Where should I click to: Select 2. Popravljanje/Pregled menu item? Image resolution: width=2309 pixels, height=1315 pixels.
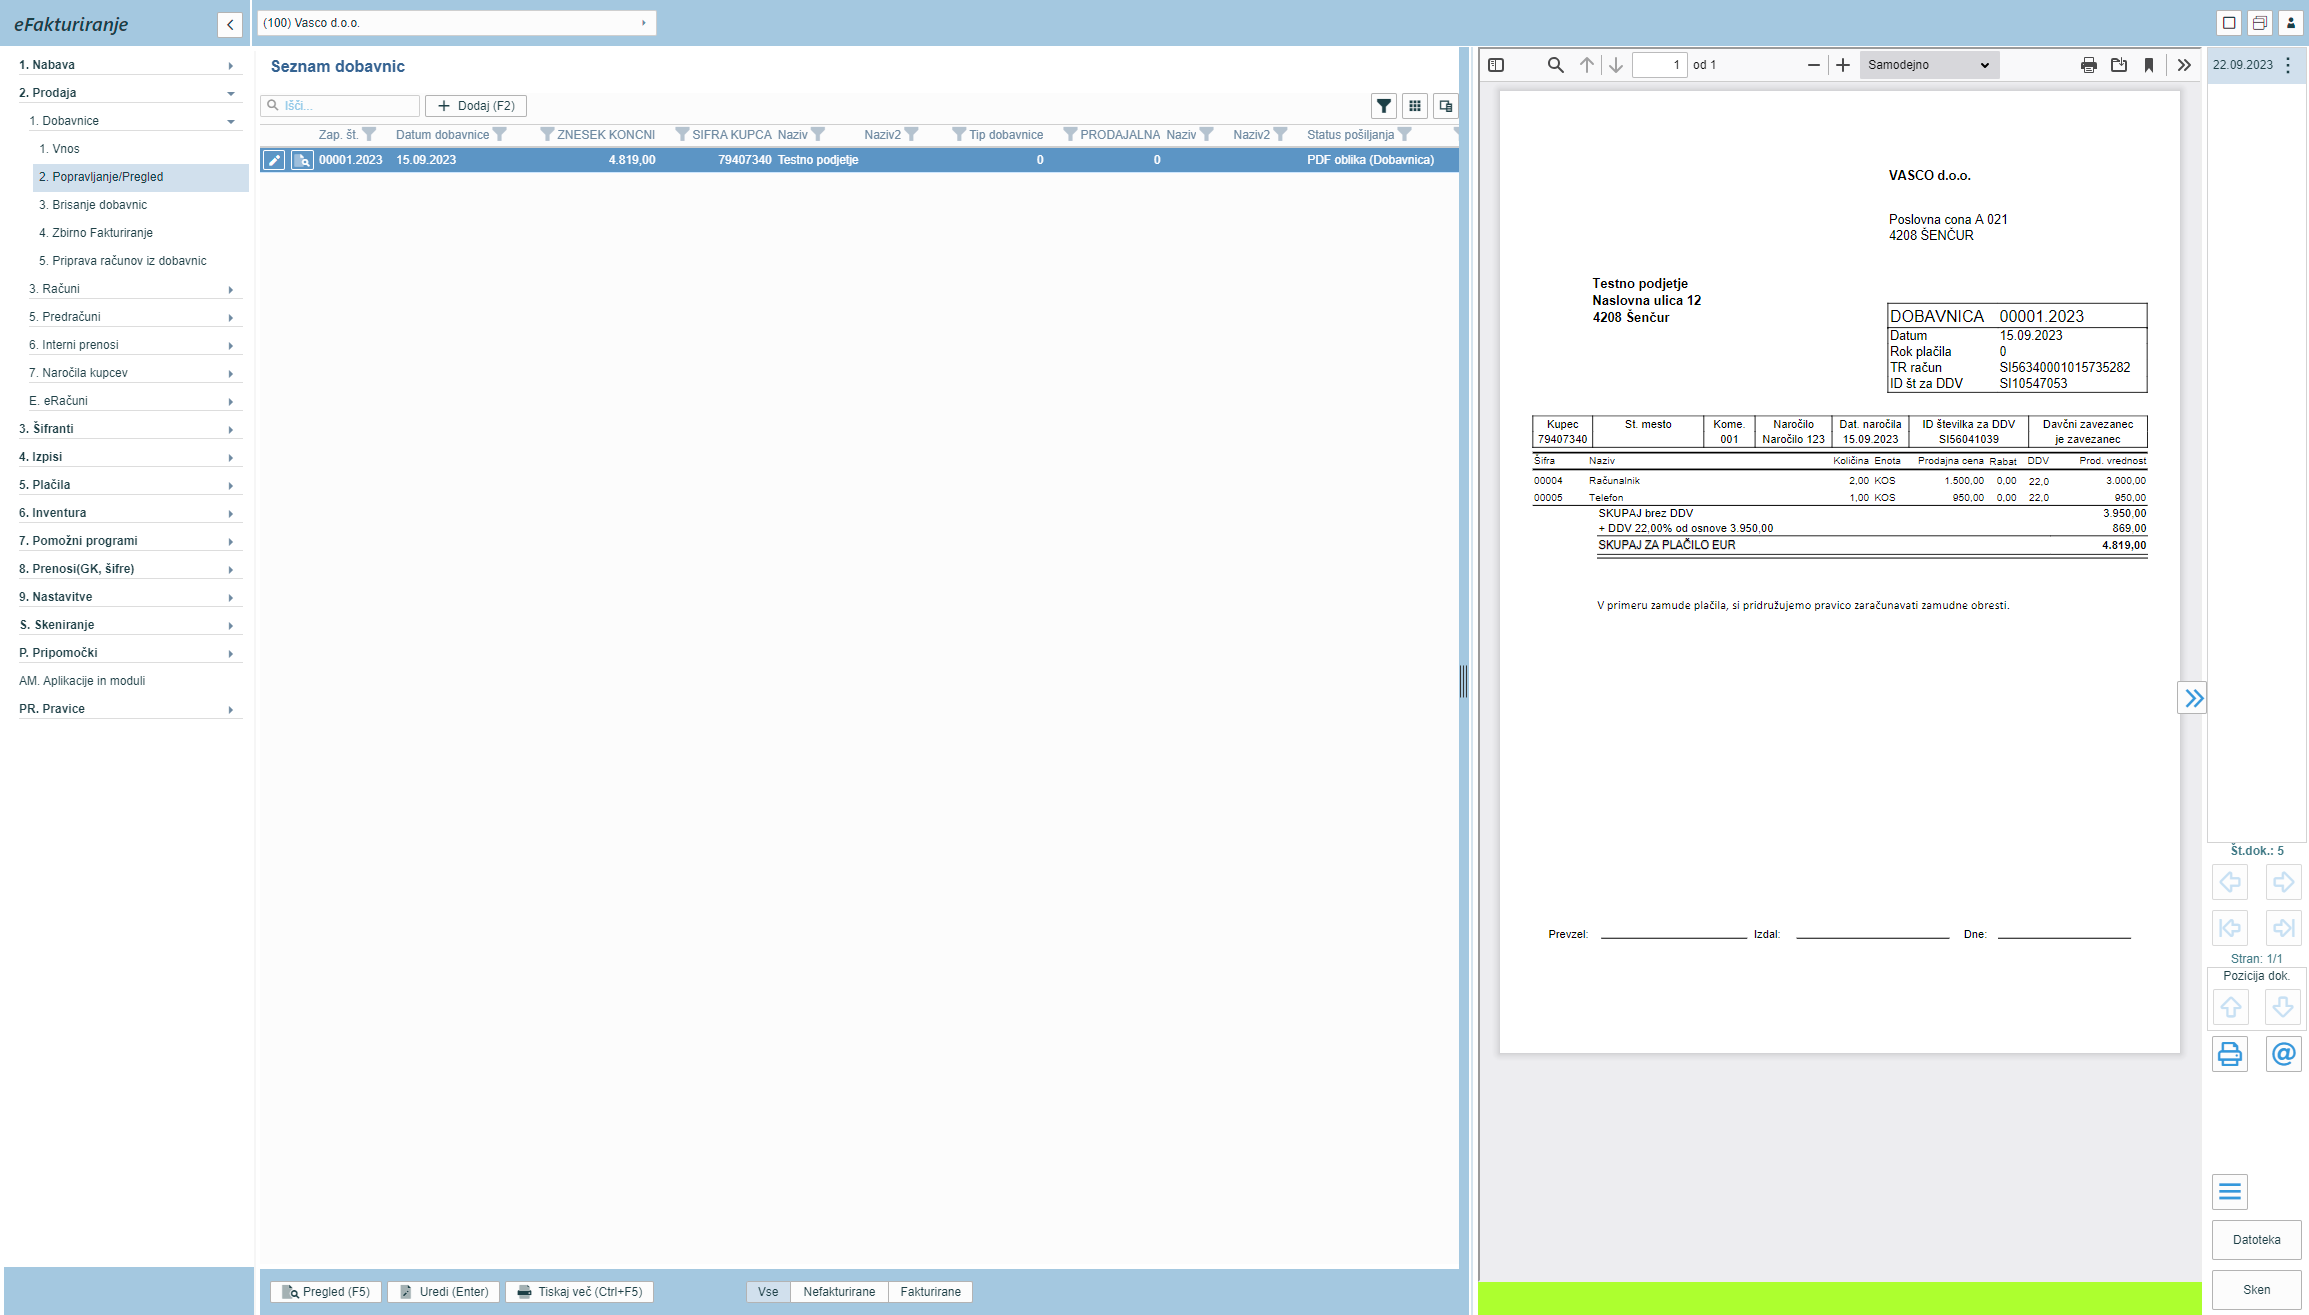pos(140,177)
